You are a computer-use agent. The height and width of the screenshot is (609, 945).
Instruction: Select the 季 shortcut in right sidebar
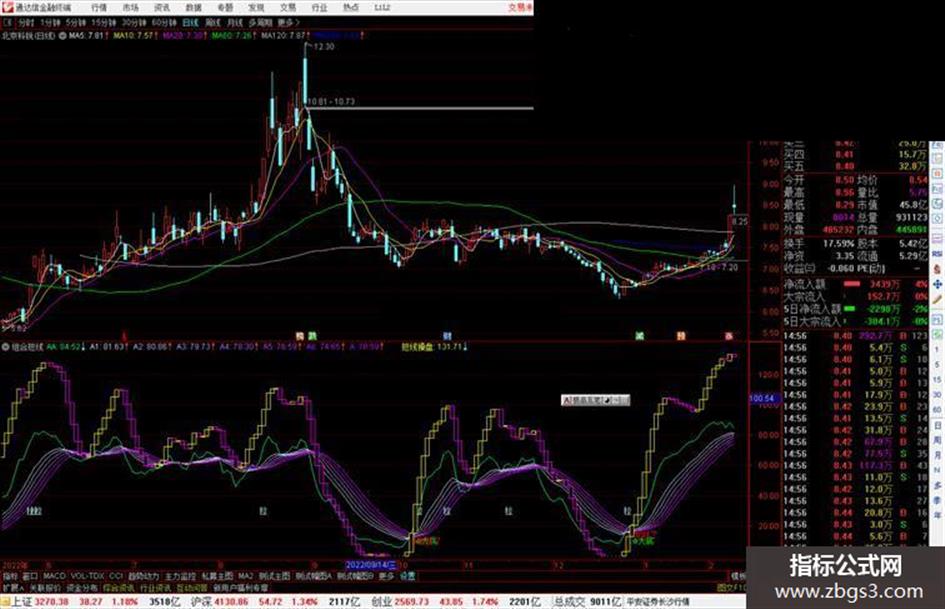point(938,500)
